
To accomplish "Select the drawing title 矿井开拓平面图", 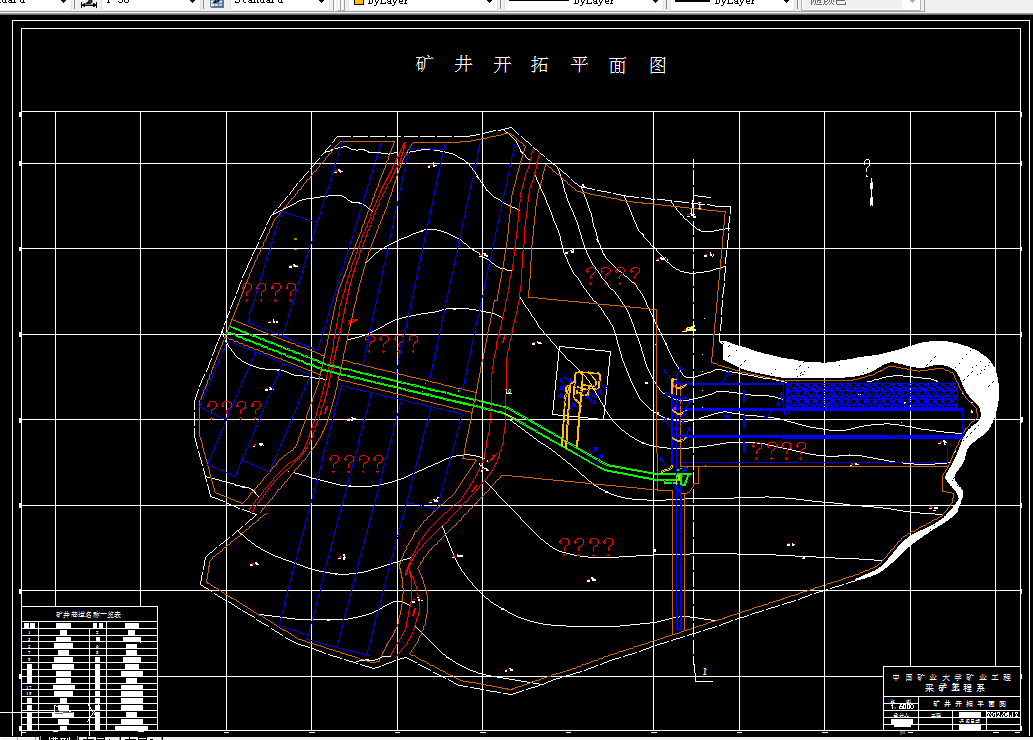I will coord(541,65).
